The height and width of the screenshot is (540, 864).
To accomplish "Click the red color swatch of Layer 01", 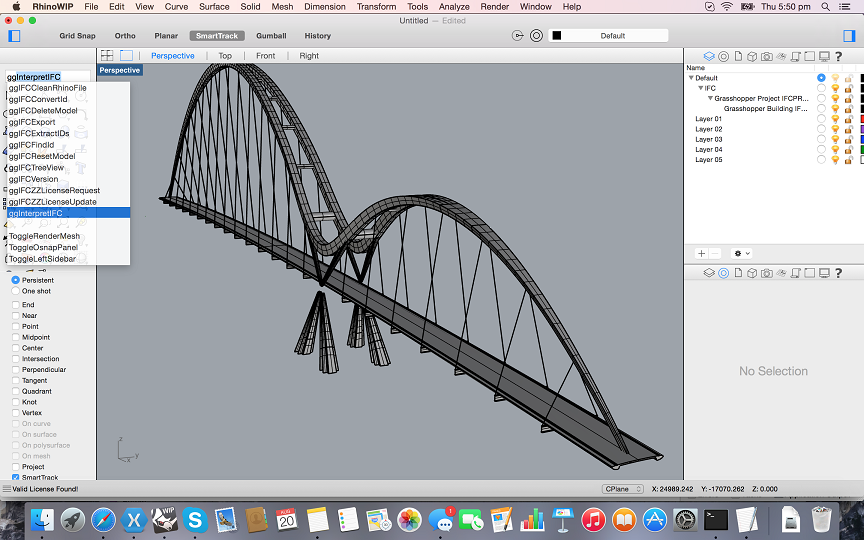I will (x=861, y=119).
